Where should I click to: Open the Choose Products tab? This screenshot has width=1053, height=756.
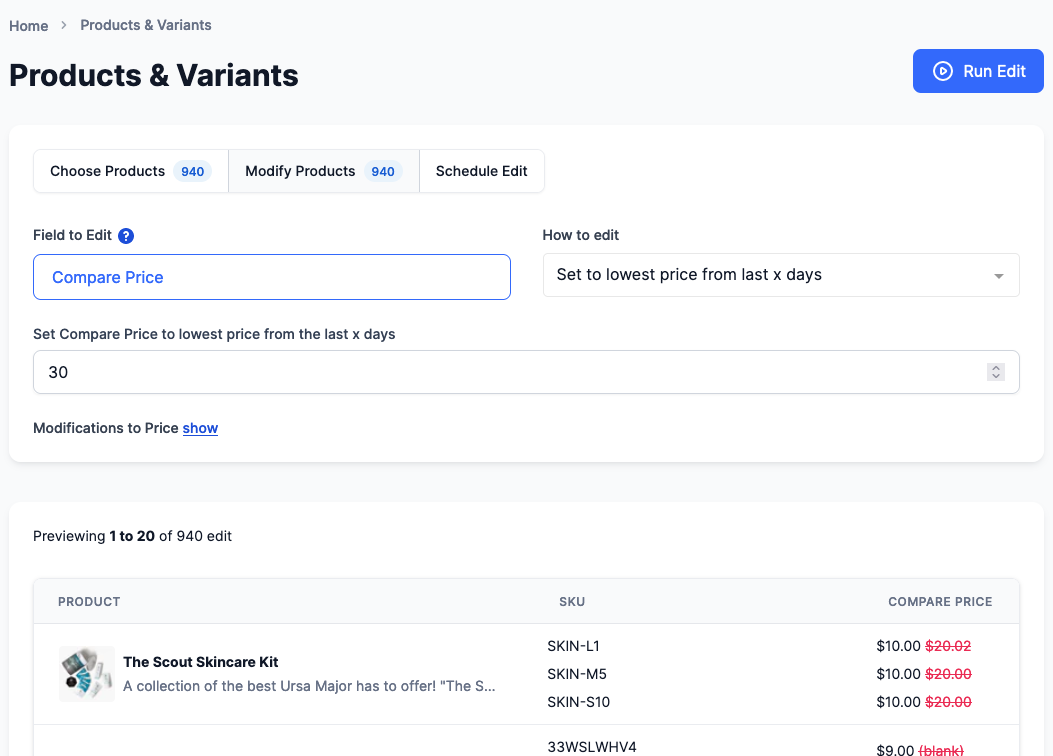tap(131, 171)
